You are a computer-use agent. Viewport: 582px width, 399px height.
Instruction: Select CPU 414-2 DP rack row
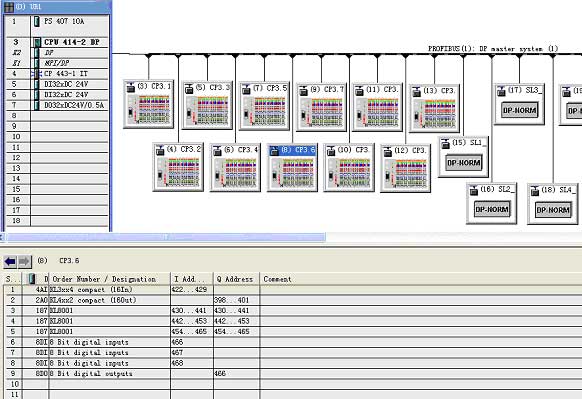57,42
